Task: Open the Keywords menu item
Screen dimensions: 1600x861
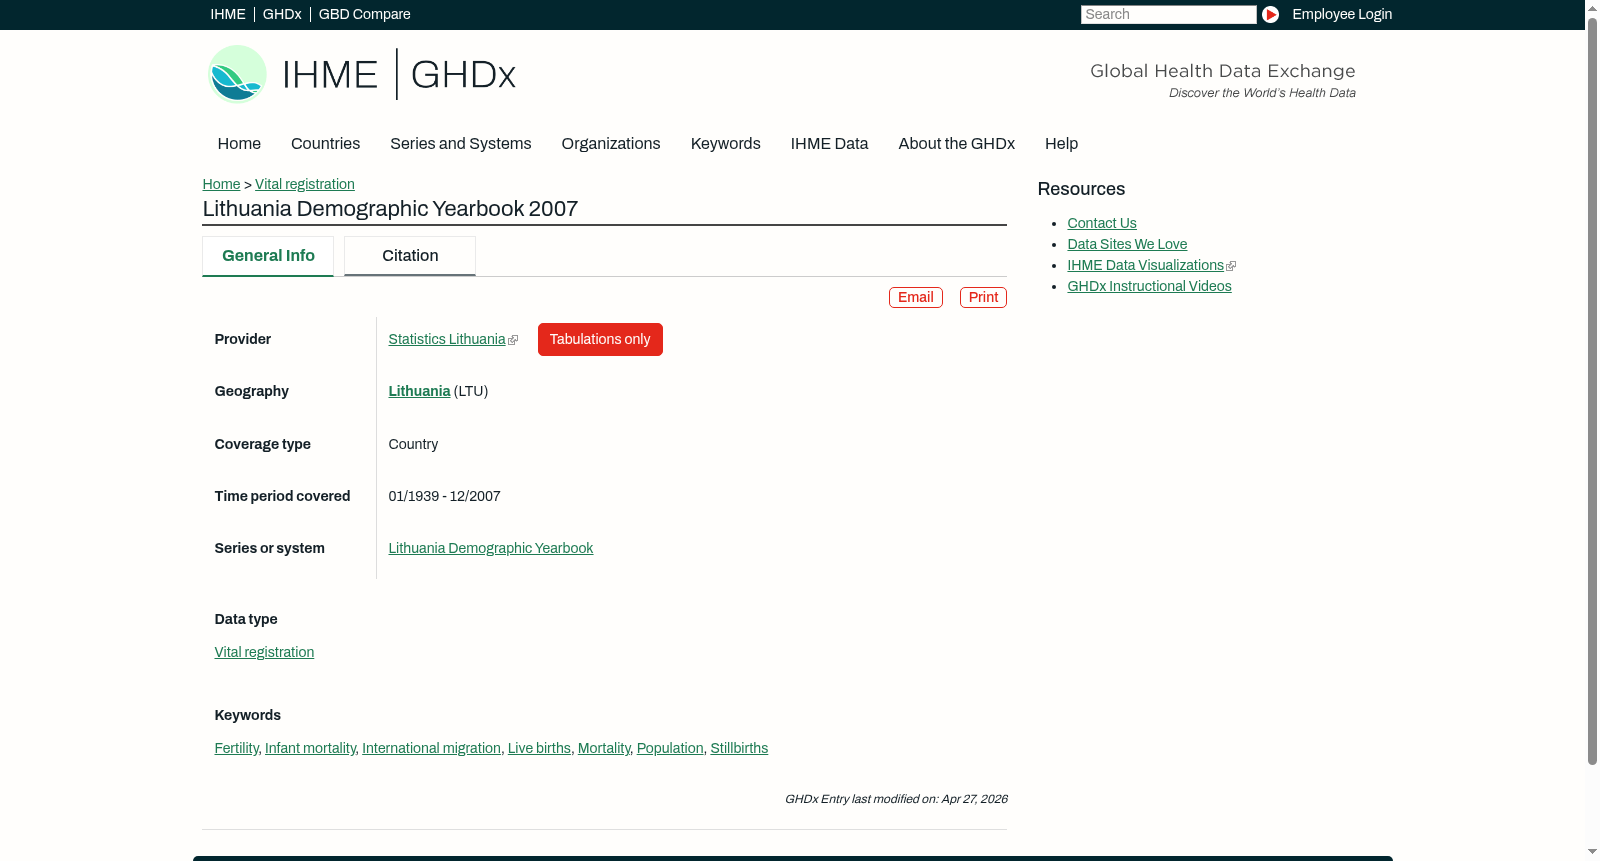Action: click(726, 143)
